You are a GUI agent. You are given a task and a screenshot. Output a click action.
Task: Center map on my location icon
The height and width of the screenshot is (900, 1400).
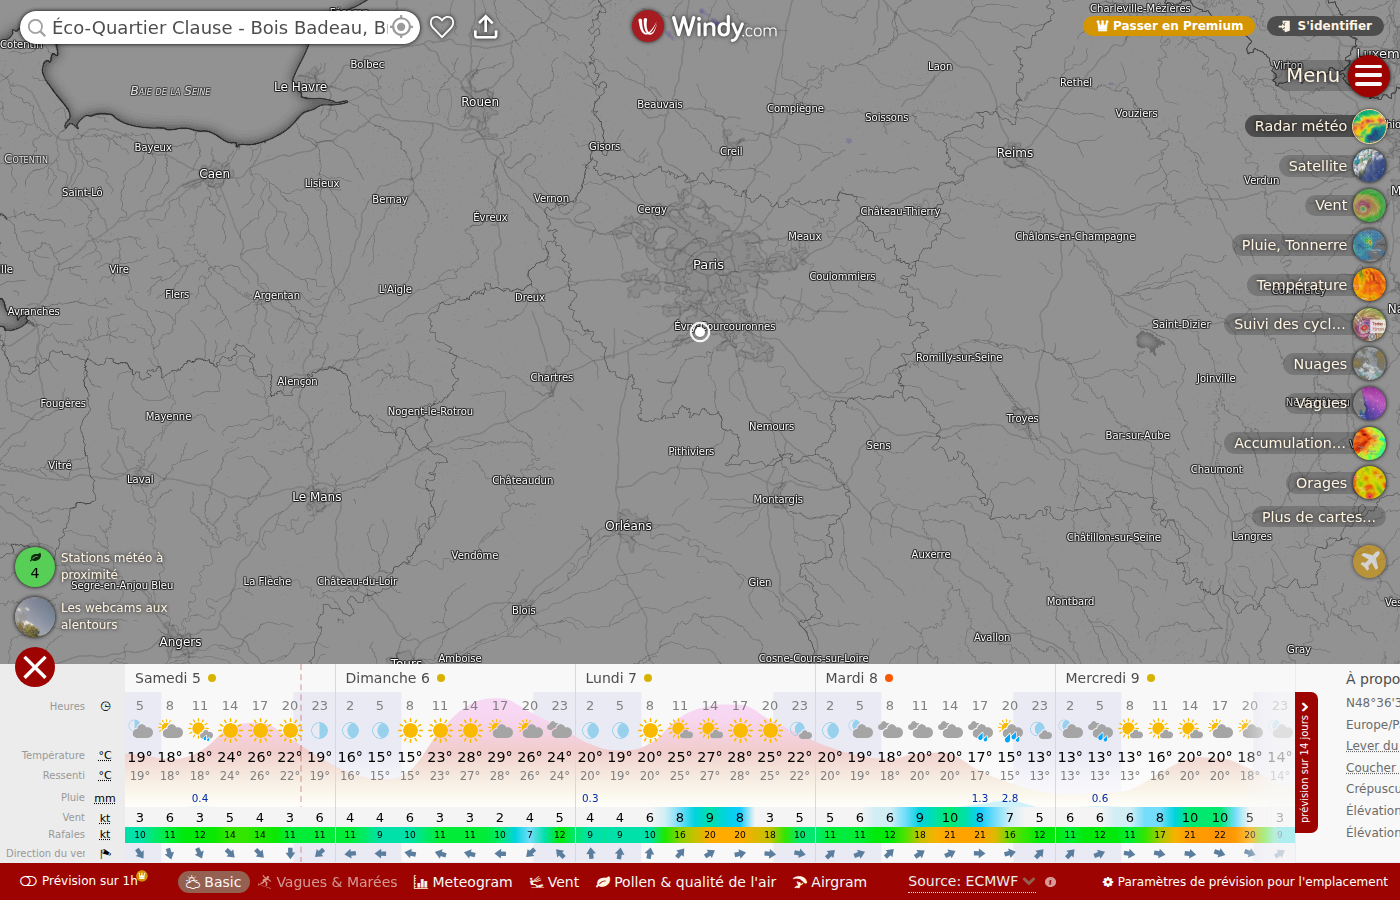[401, 27]
